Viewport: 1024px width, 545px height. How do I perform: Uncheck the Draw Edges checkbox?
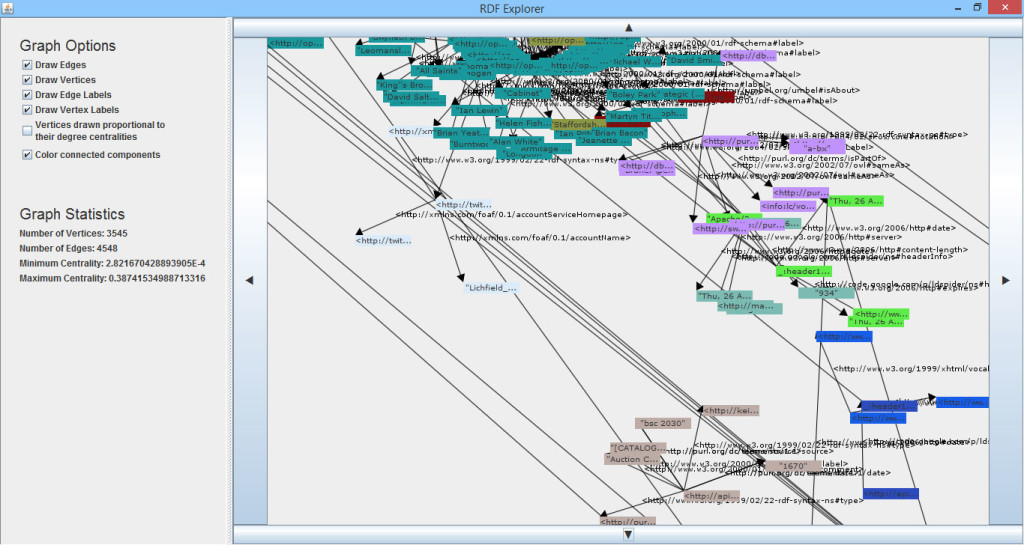pyautogui.click(x=28, y=66)
